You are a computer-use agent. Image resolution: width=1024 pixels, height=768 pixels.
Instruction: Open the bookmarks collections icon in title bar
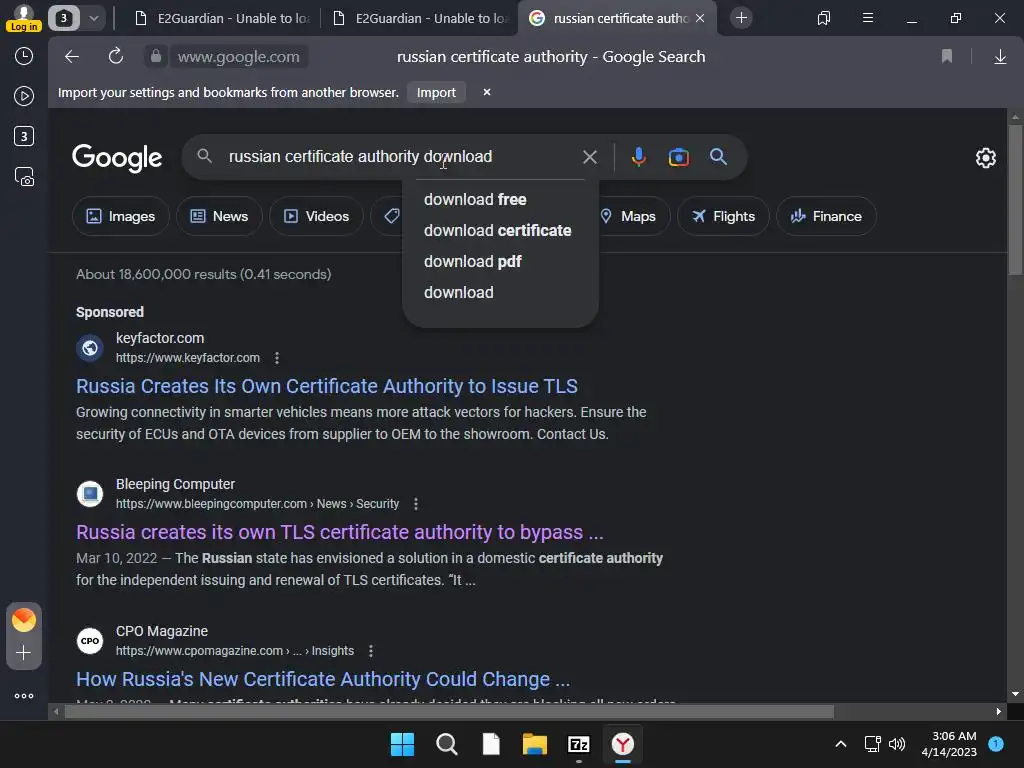[824, 18]
